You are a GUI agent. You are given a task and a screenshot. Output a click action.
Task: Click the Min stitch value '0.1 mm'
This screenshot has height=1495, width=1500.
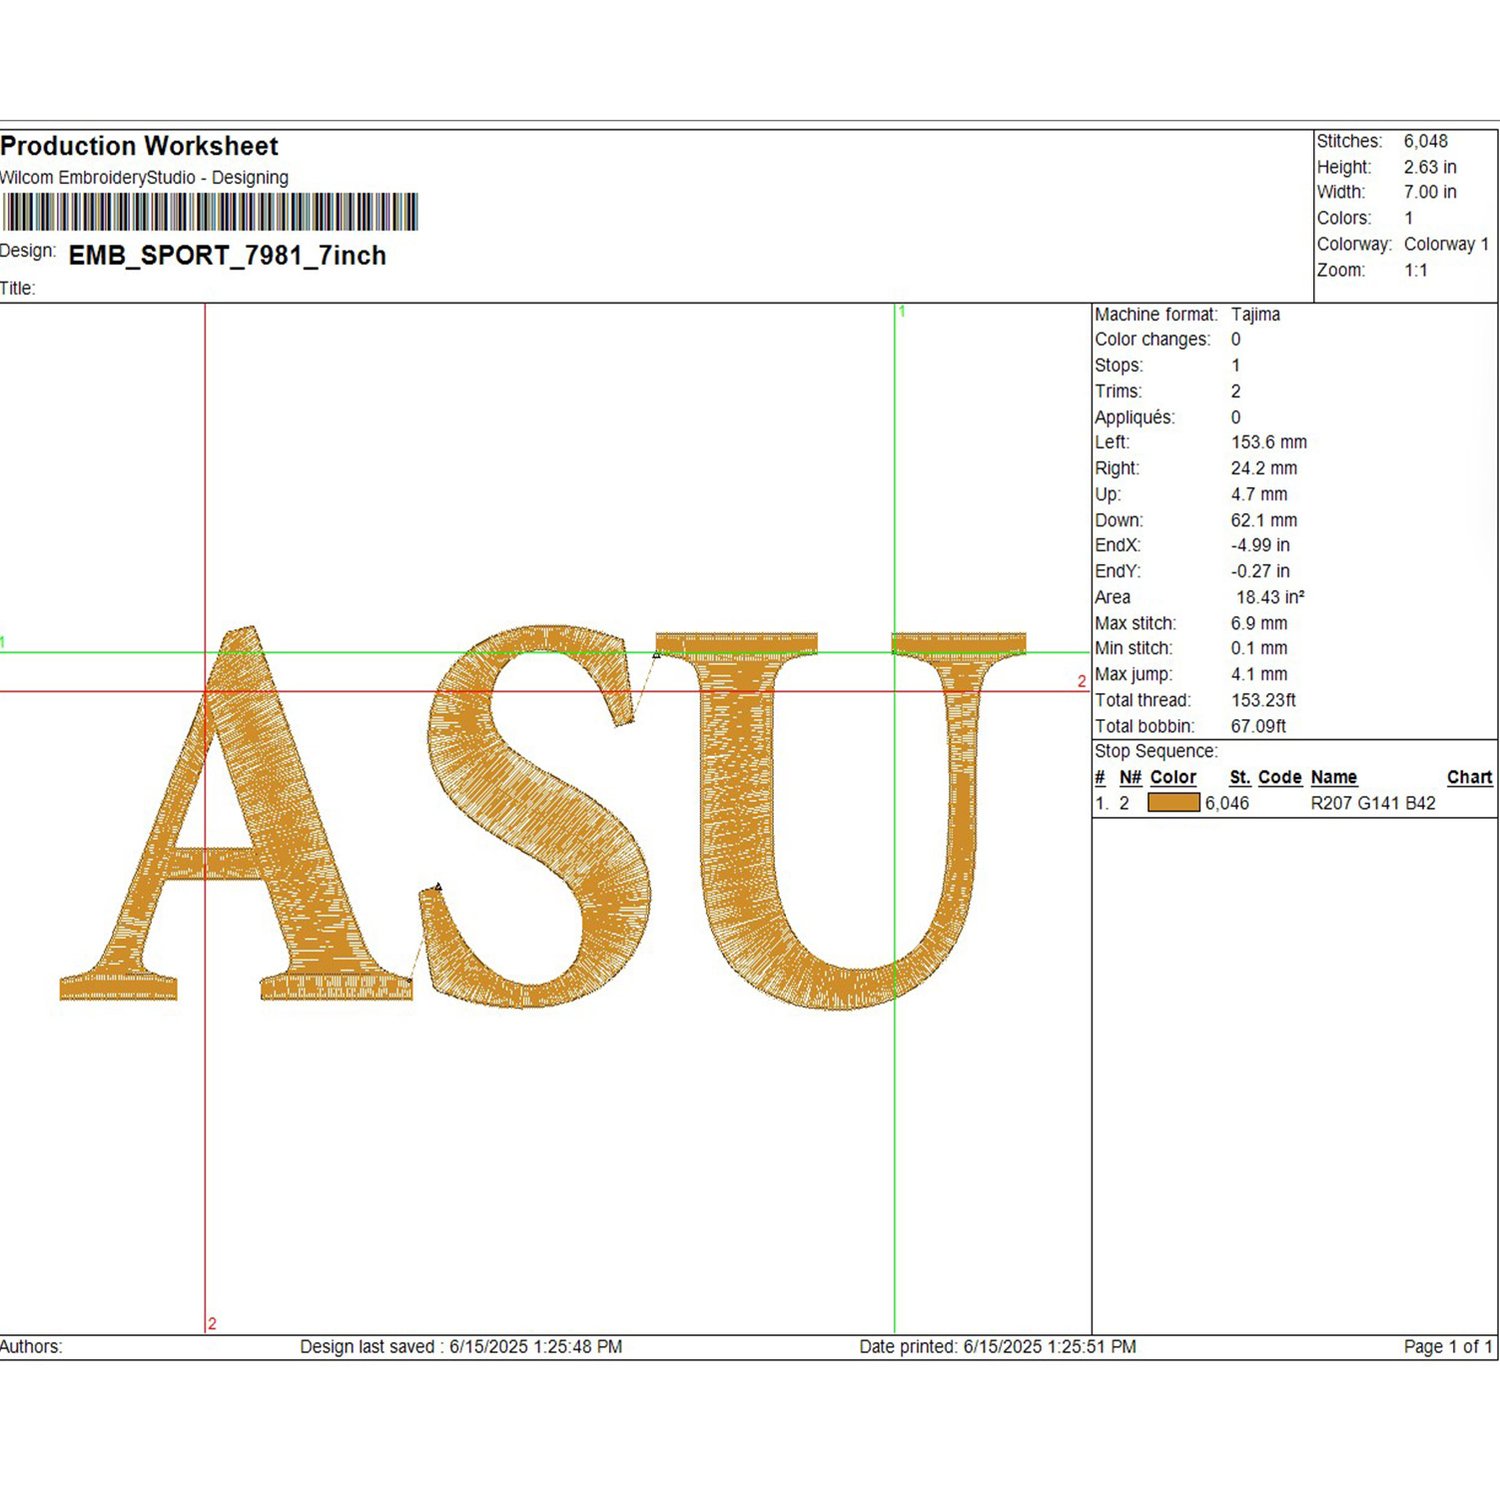(x=1259, y=648)
